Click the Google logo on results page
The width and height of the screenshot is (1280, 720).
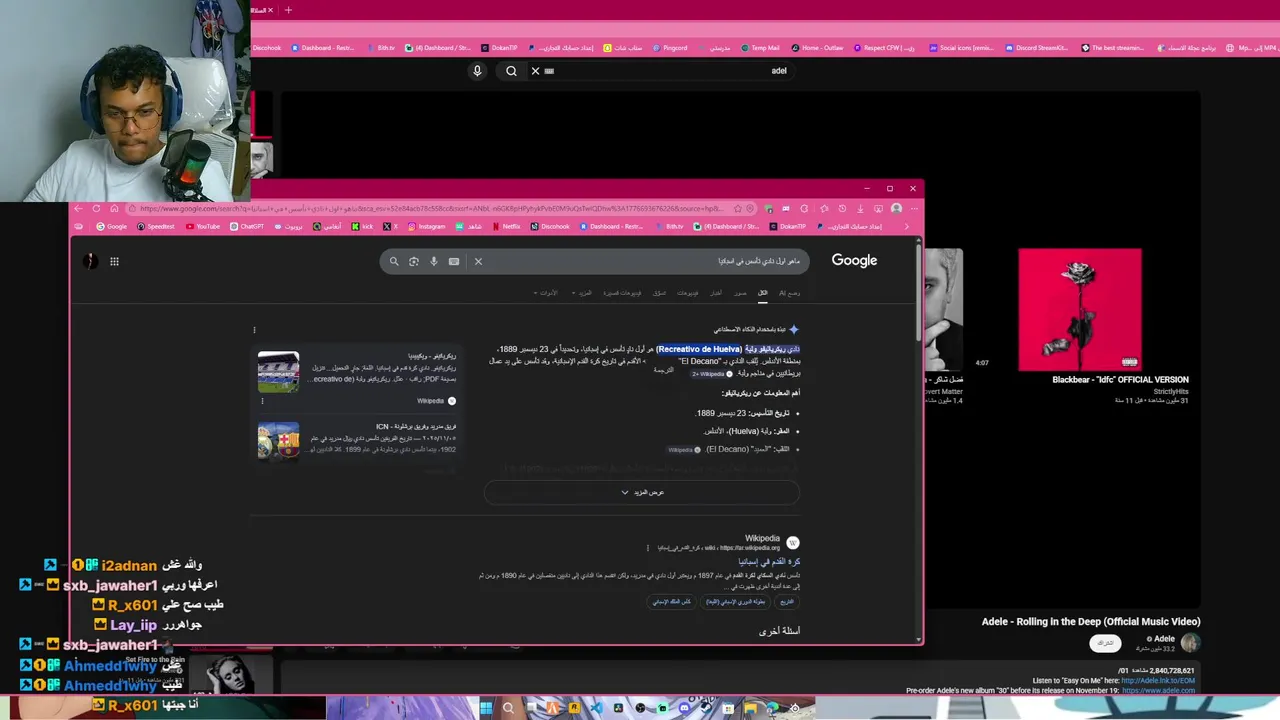click(x=854, y=260)
